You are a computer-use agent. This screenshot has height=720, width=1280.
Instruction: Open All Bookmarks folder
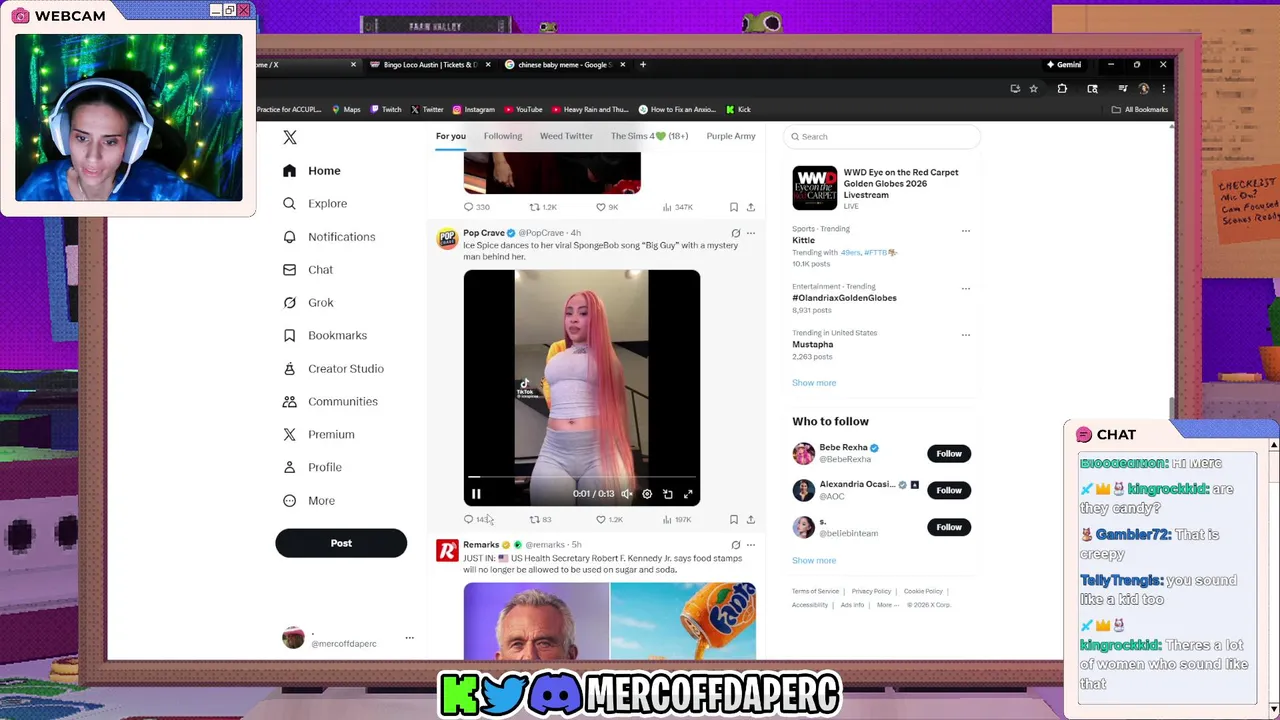1140,109
